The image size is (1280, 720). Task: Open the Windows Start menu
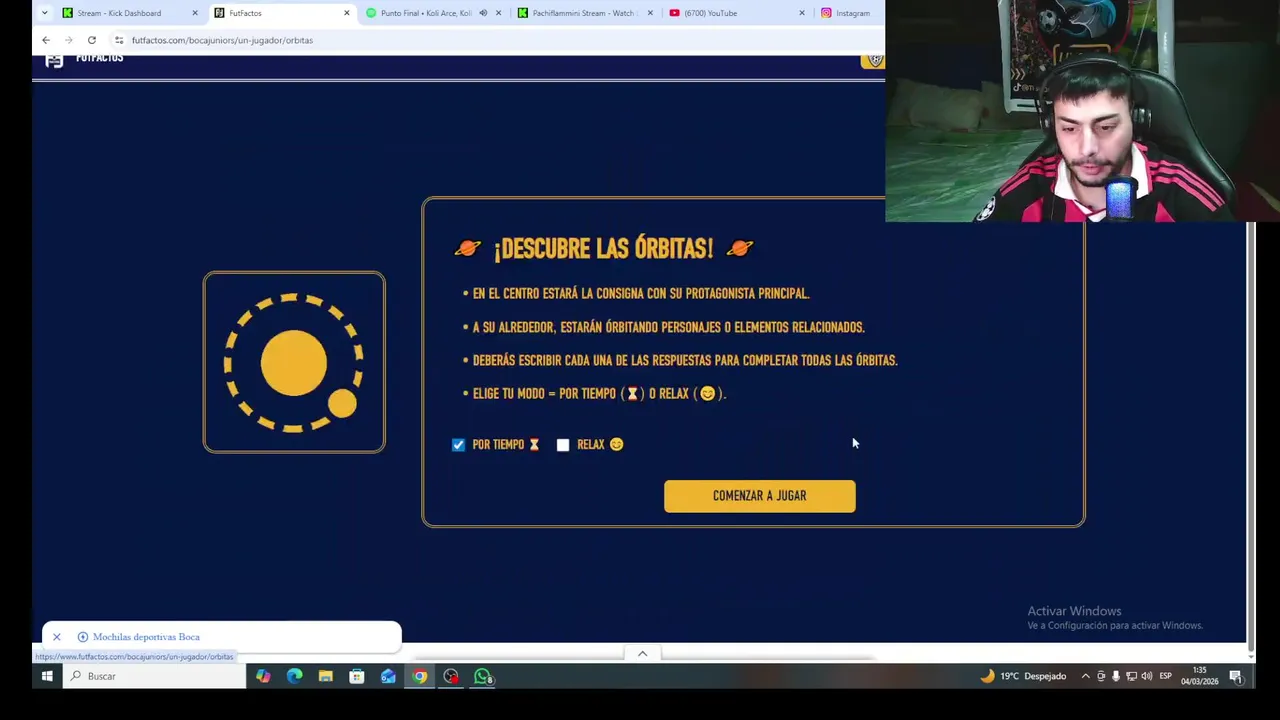47,676
